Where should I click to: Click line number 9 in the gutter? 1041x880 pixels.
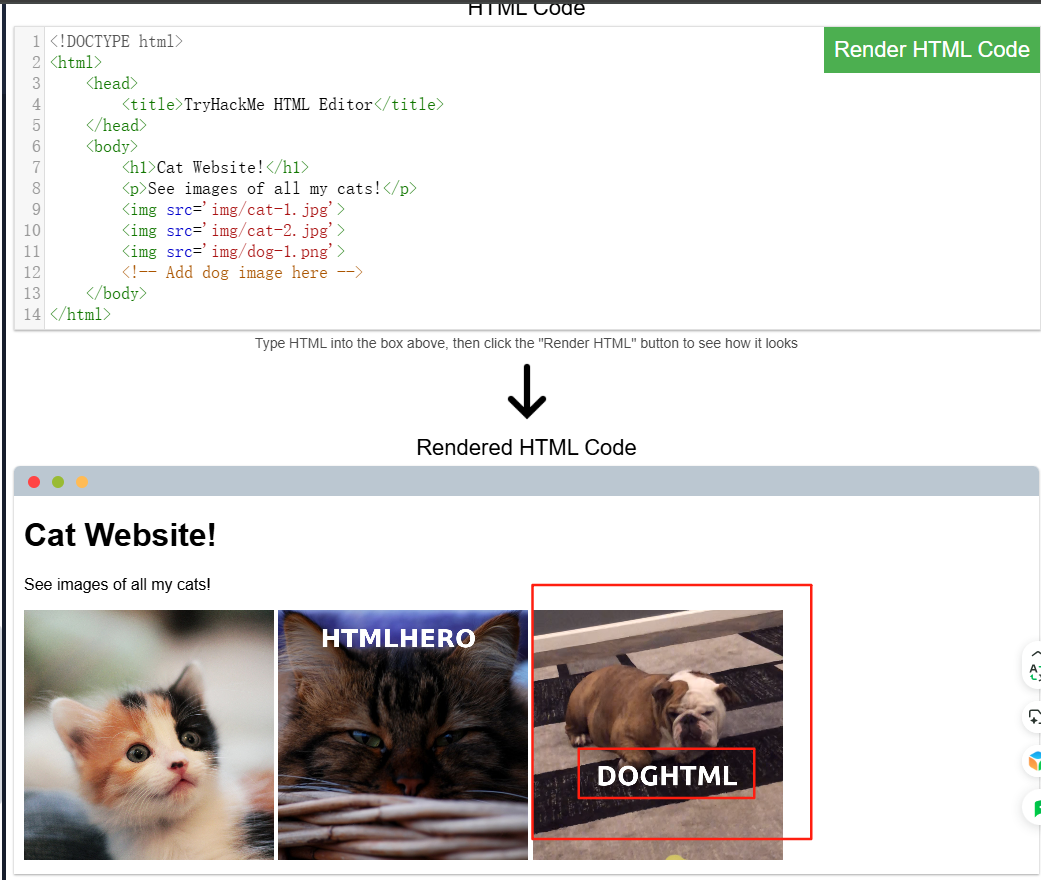(36, 209)
